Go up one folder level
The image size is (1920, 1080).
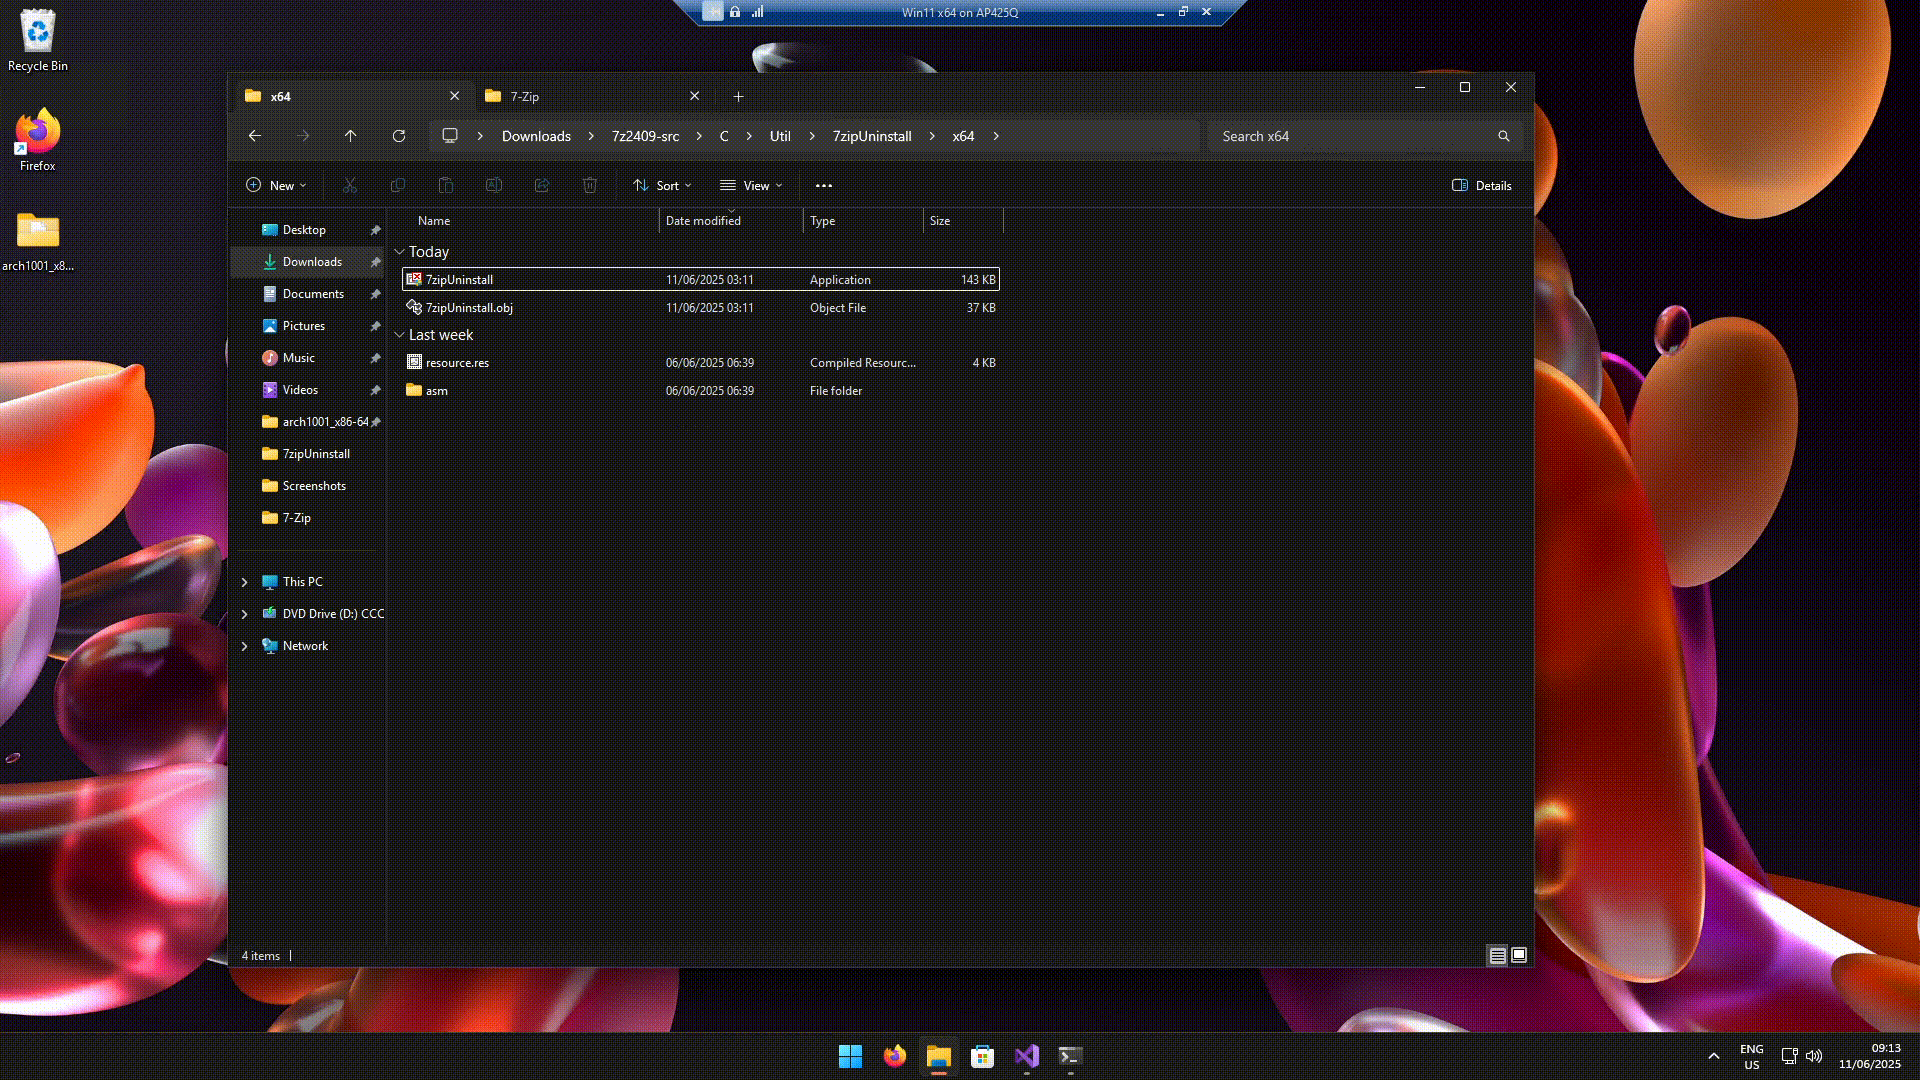[350, 136]
